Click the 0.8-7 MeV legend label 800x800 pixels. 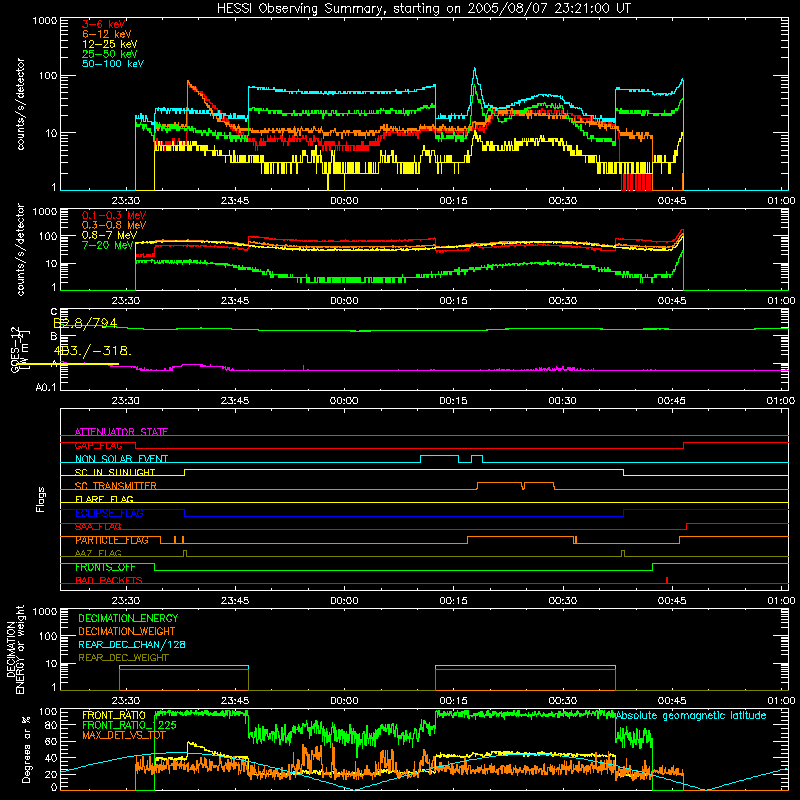(x=110, y=235)
